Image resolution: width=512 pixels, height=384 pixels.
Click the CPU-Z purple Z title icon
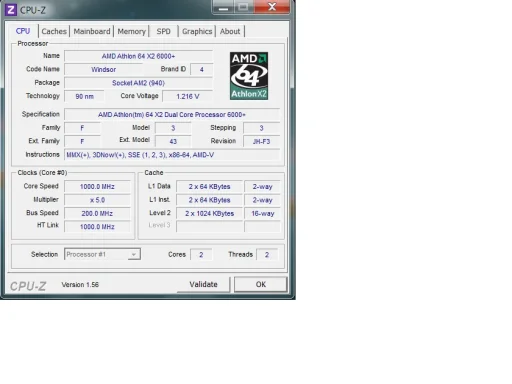click(x=11, y=10)
